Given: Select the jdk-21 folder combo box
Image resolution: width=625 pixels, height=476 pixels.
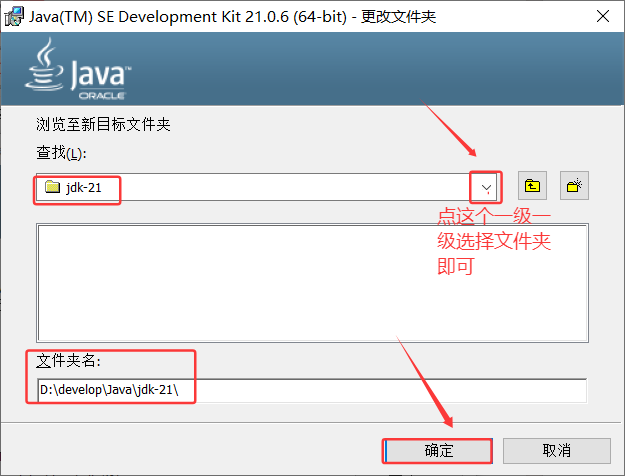Looking at the screenshot, I should 267,187.
